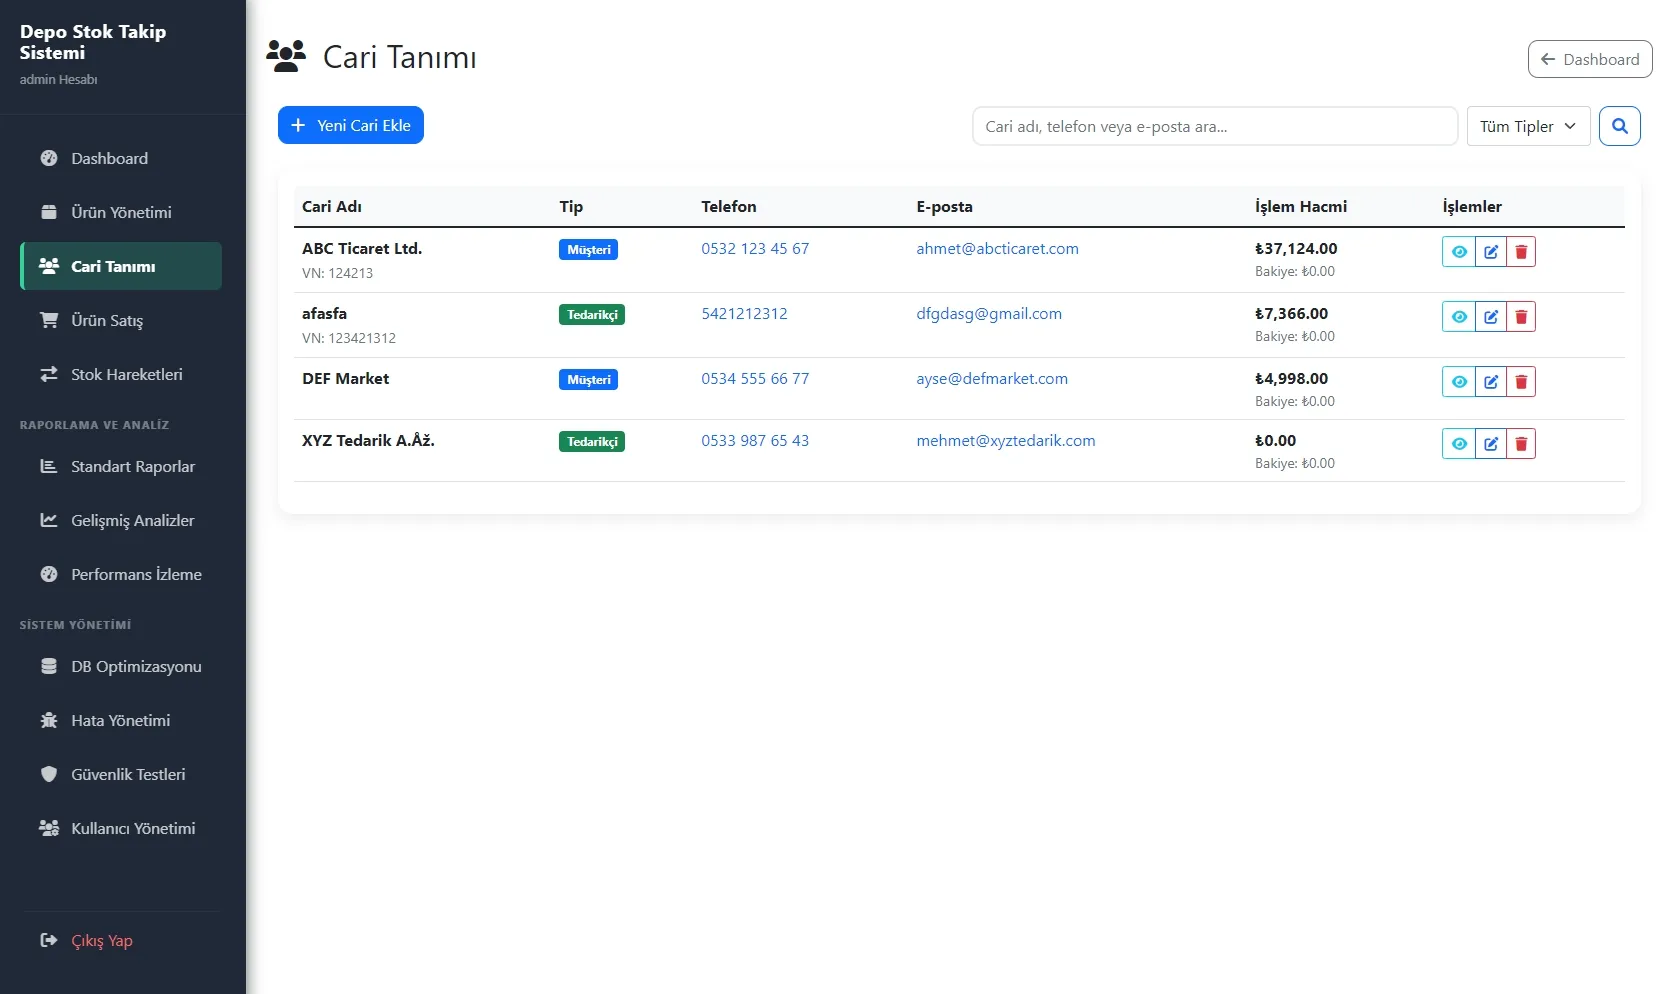Show afasfa details with eye icon
Screen dimensions: 1662x994
click(x=1459, y=317)
